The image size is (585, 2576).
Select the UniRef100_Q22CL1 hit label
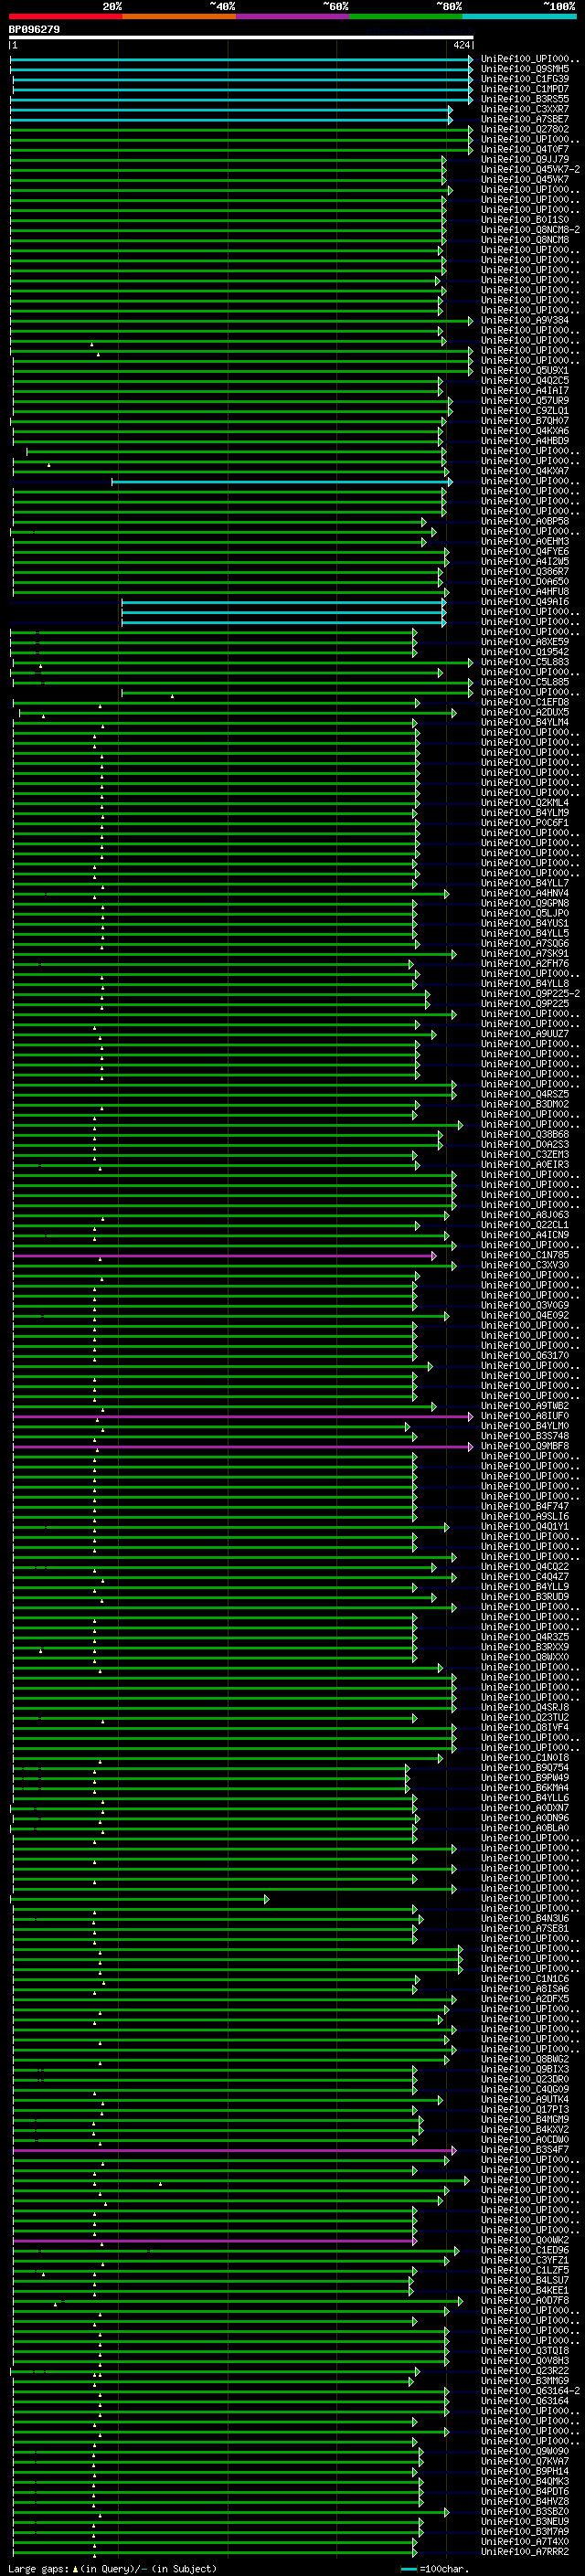[x=525, y=1225]
